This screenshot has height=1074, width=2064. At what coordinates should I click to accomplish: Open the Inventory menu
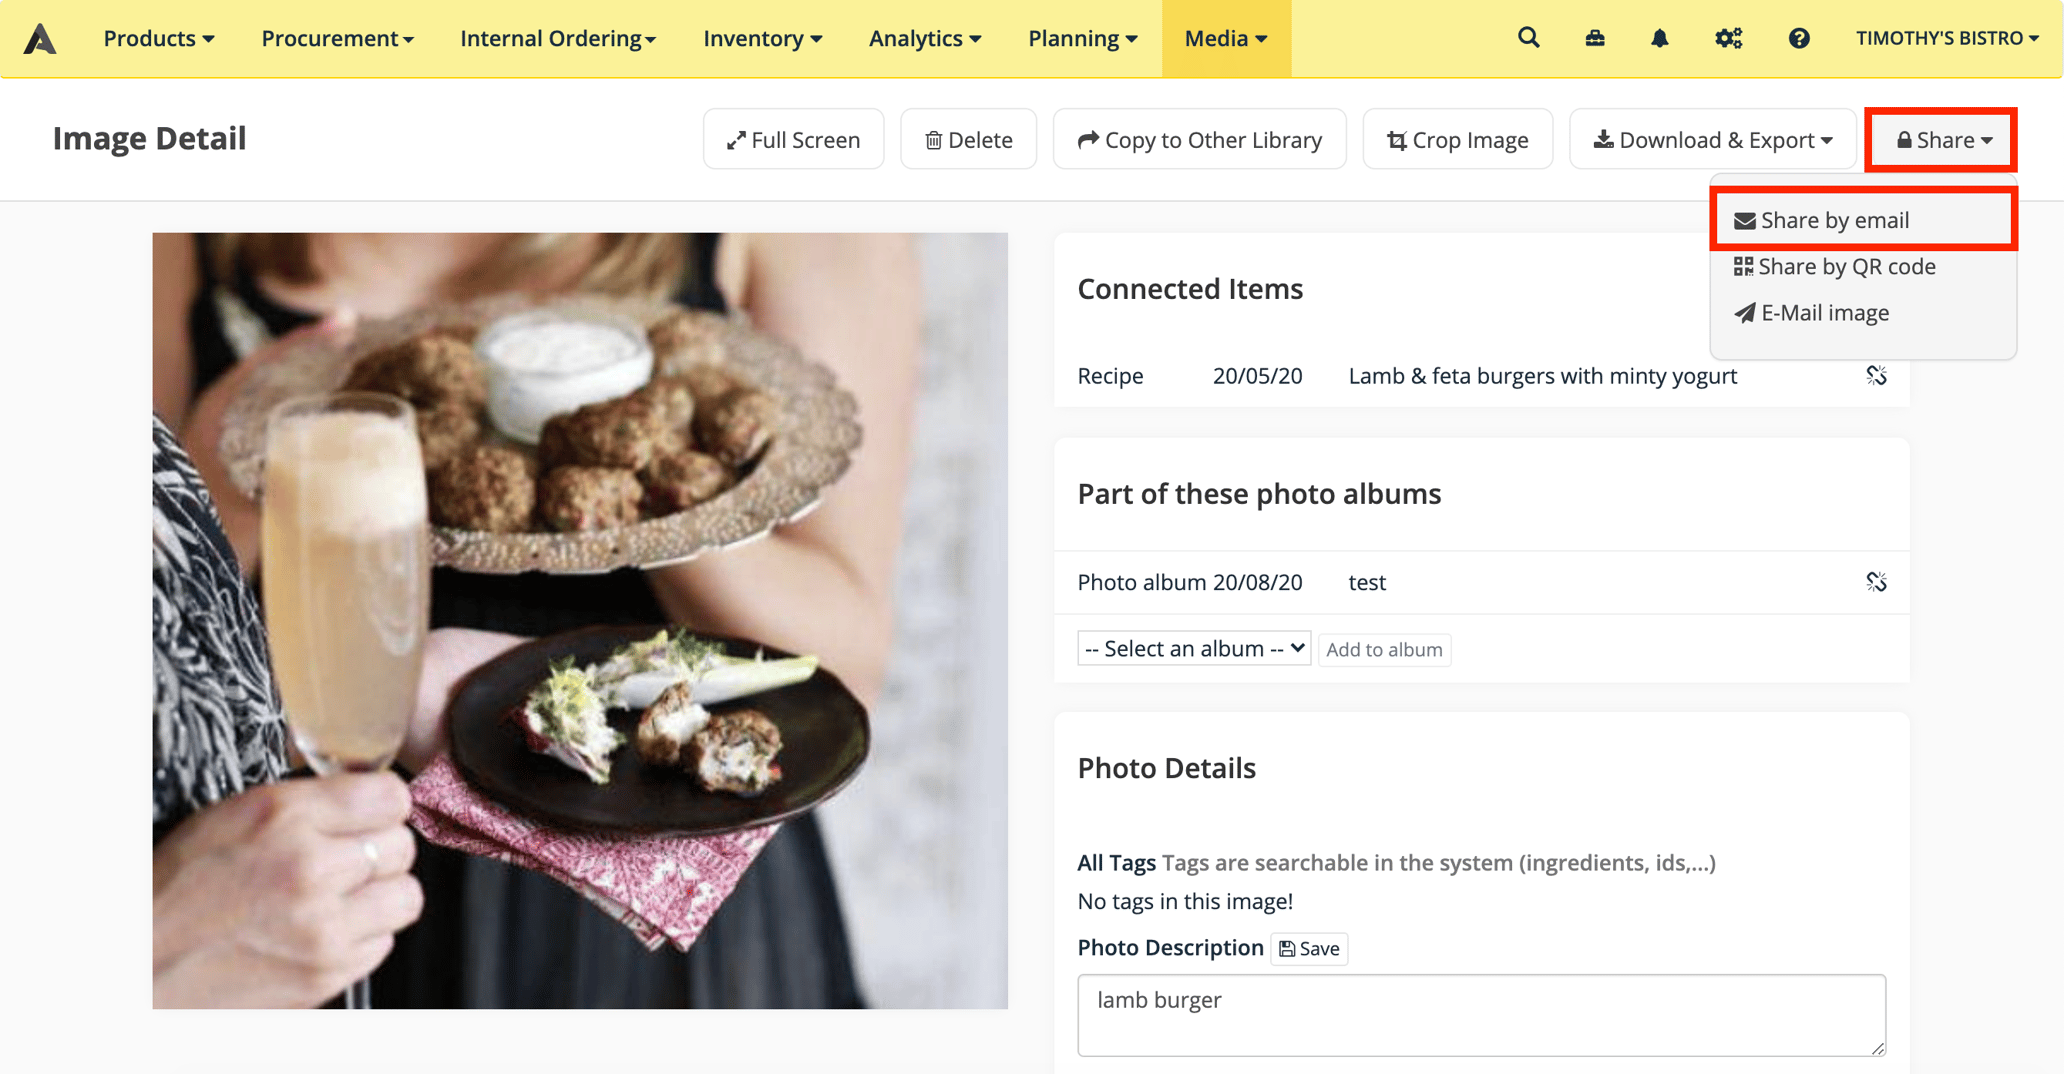(x=762, y=38)
